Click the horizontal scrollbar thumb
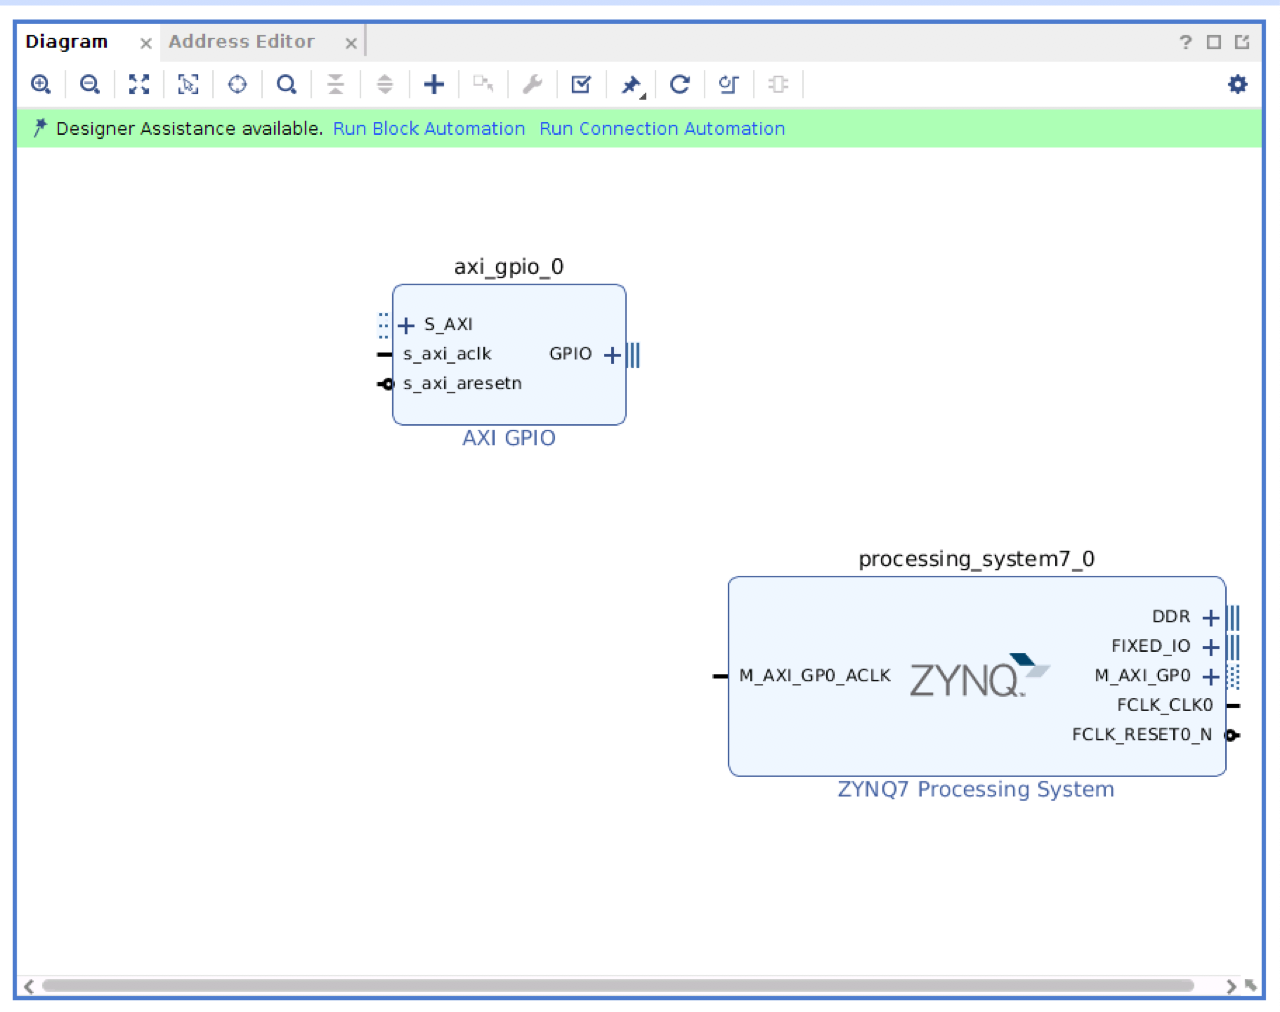Screen dimensions: 1280x1012 pos(618,986)
